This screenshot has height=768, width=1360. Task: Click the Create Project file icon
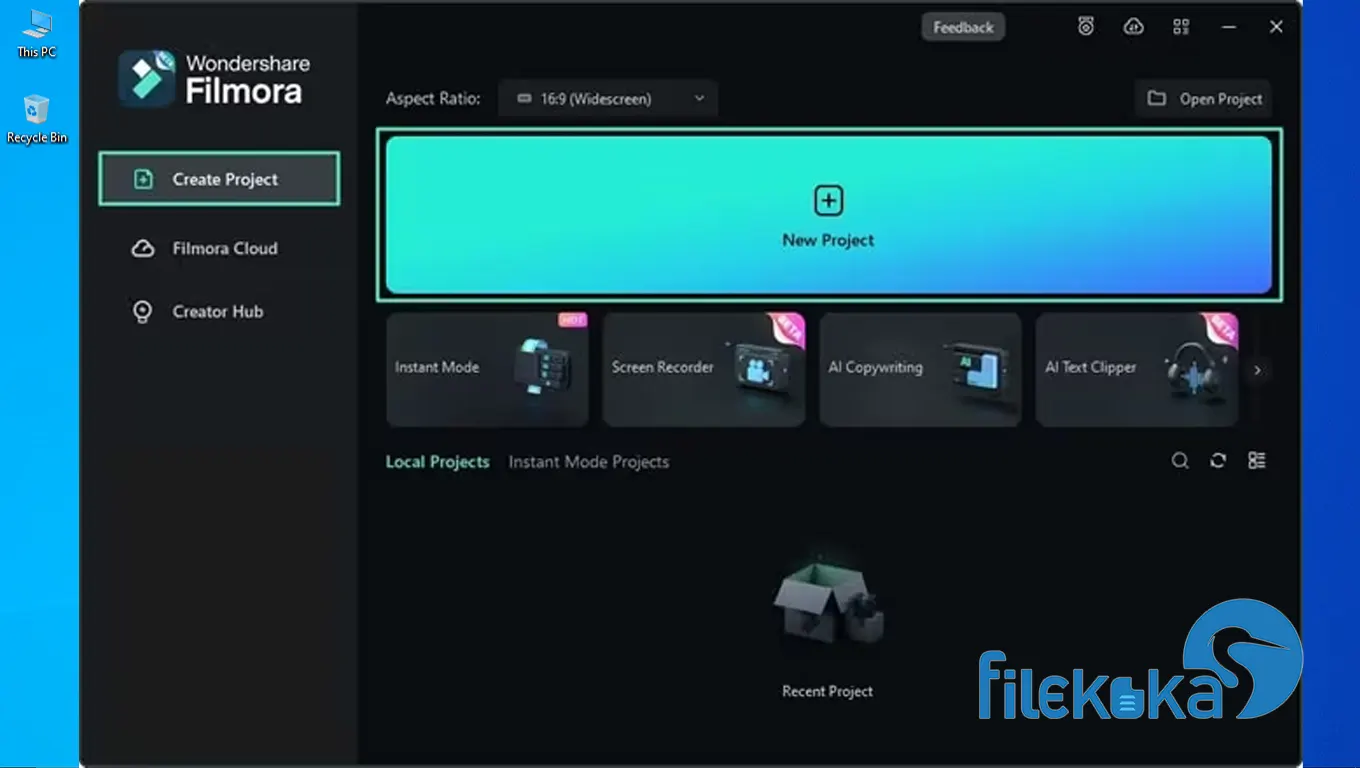click(x=143, y=179)
